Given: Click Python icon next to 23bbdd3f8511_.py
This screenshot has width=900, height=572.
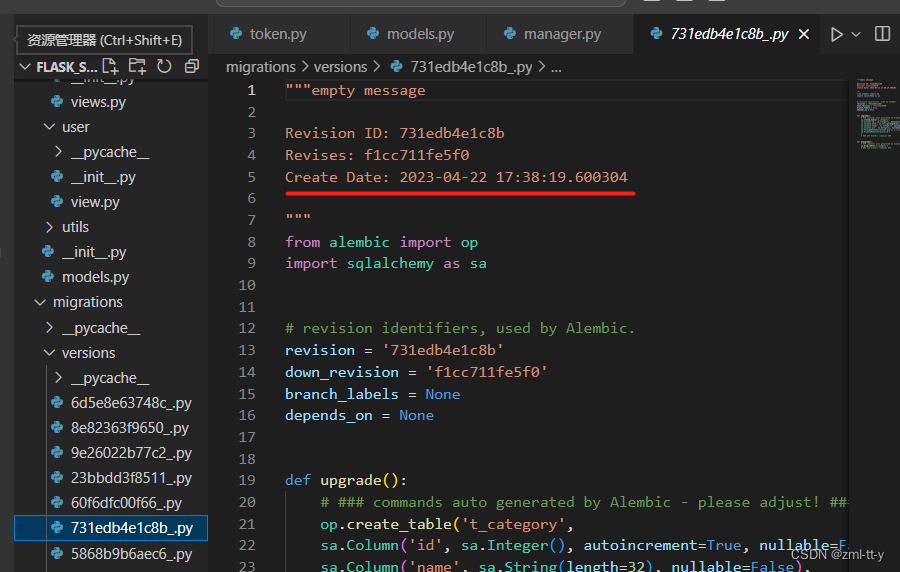Looking at the screenshot, I should tap(57, 477).
